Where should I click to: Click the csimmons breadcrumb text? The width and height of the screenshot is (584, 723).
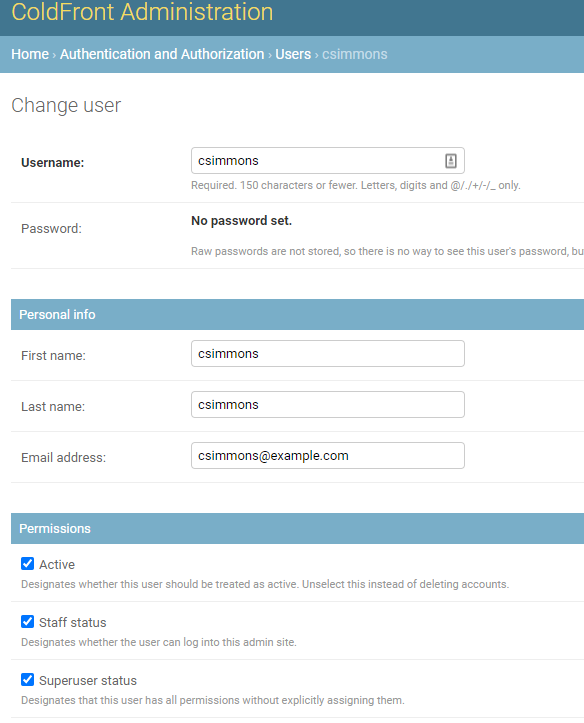pyautogui.click(x=354, y=54)
